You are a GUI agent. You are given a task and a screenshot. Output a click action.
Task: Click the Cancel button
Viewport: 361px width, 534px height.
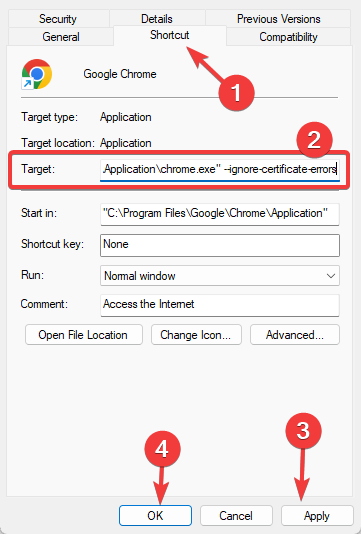click(236, 516)
